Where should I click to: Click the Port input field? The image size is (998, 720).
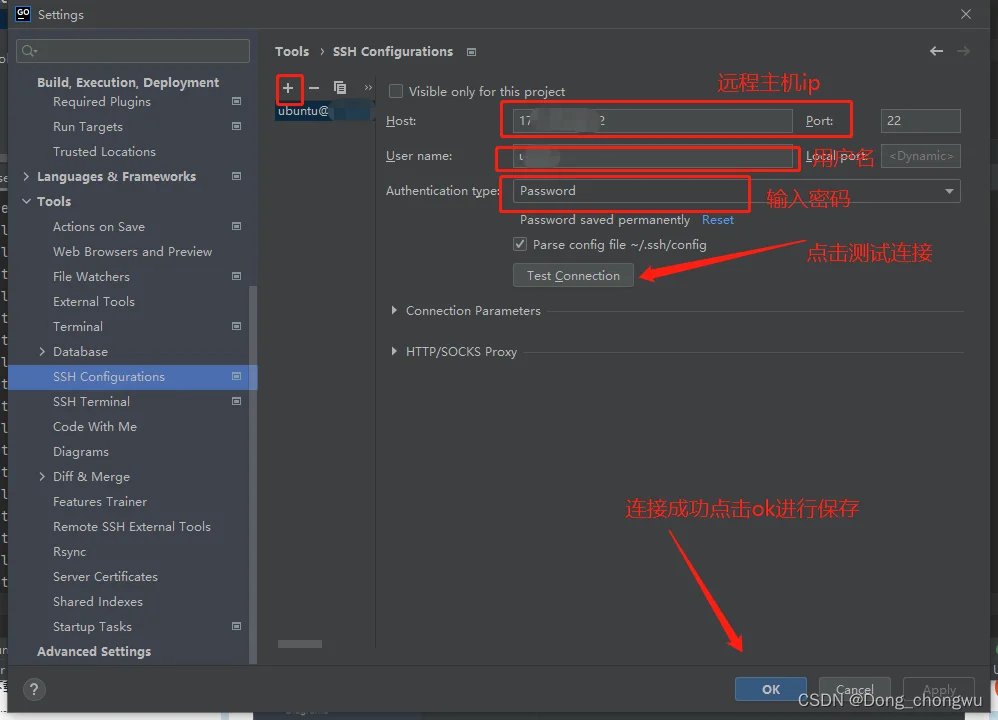pos(920,121)
